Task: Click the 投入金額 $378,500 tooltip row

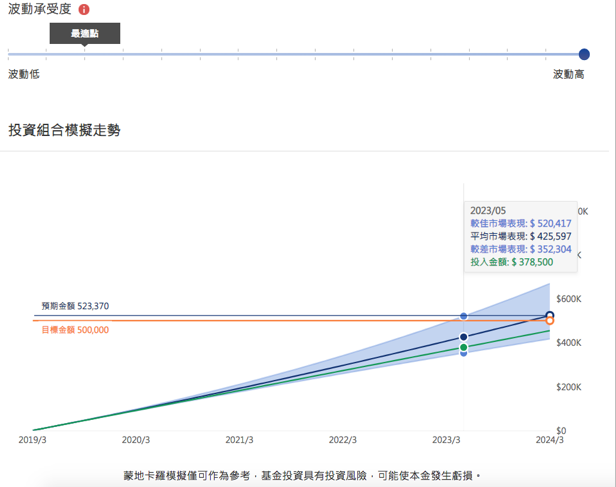Action: point(511,262)
